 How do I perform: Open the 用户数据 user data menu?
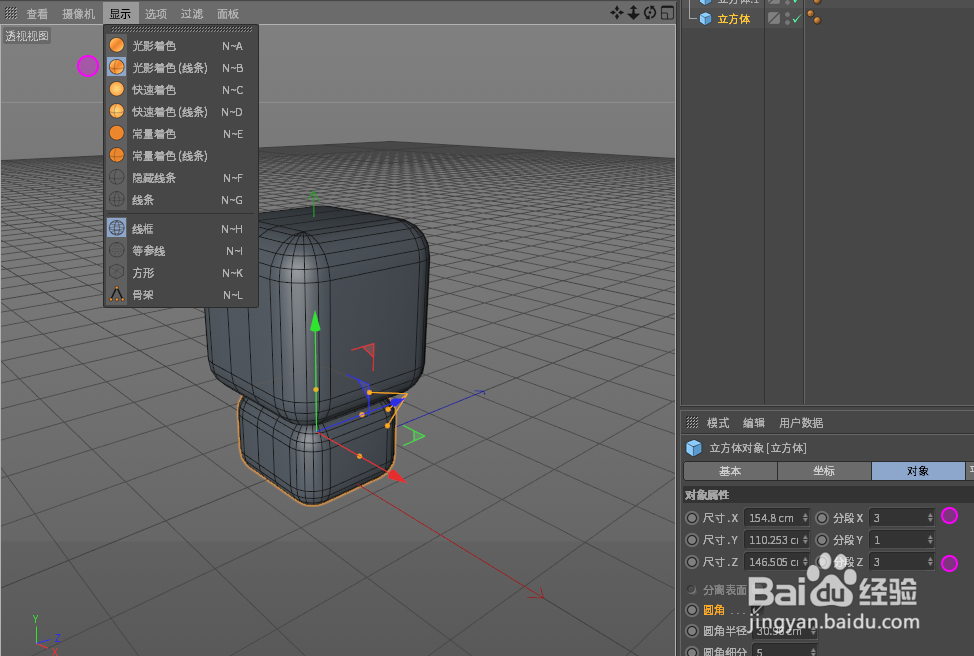(801, 423)
